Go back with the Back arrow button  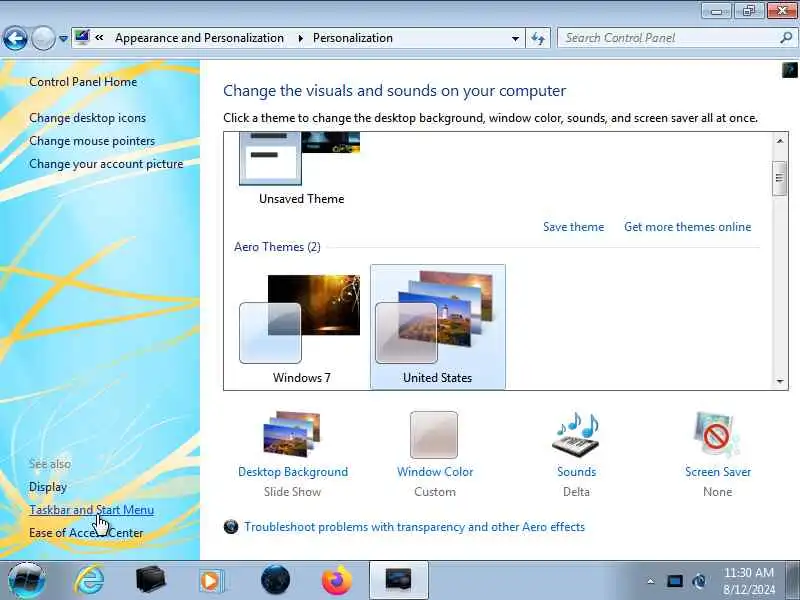point(15,38)
